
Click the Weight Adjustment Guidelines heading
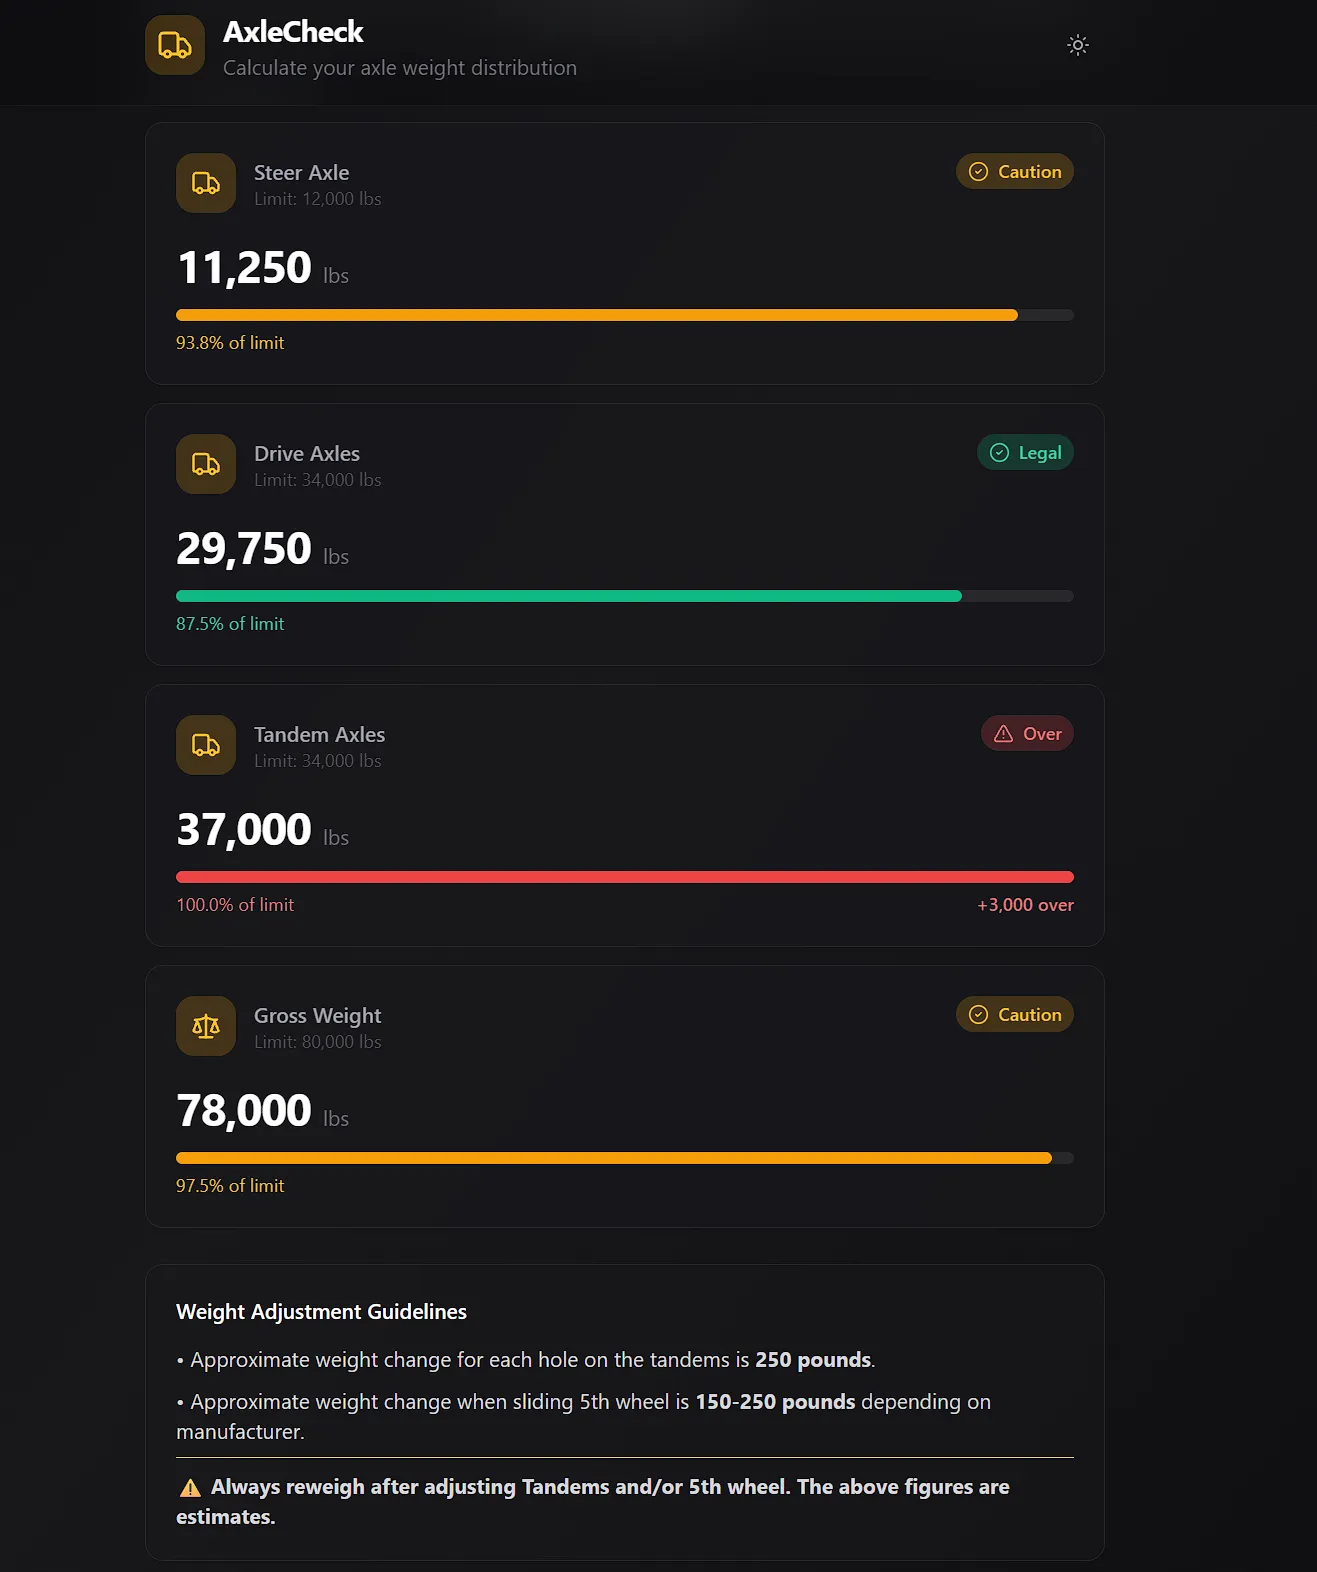(x=321, y=1312)
